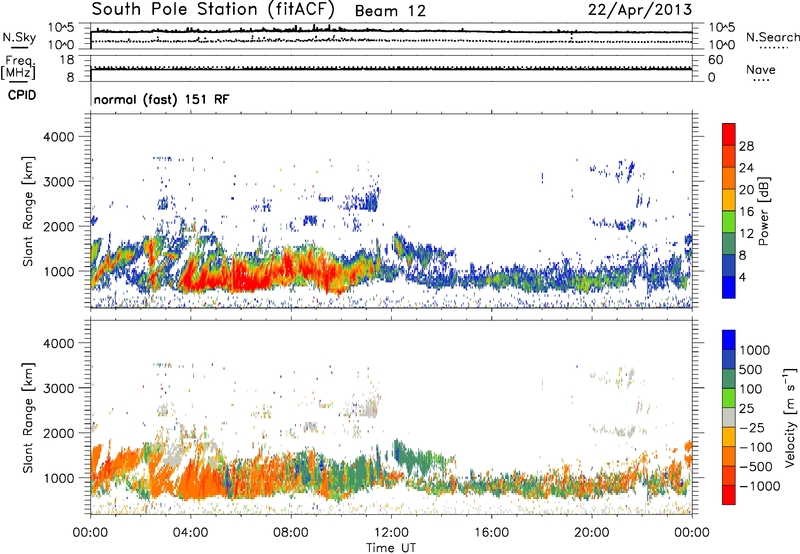
Task: Click the "25" label on velocity colorbar
Action: click(747, 408)
